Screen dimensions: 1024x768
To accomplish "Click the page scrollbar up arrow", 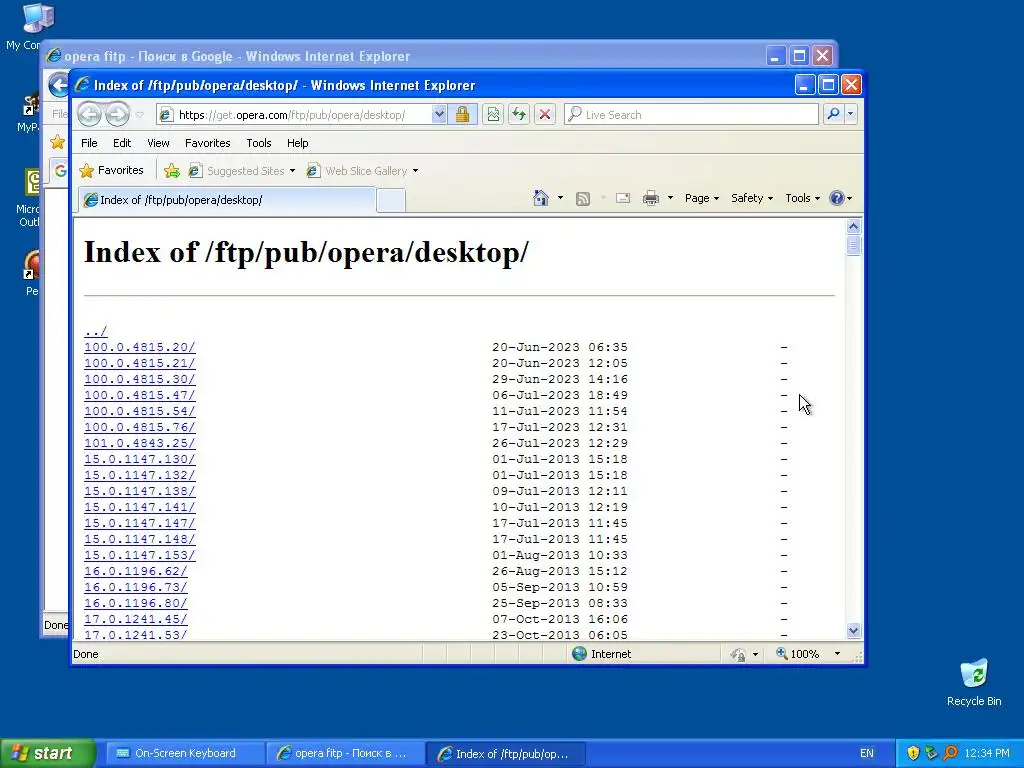I will click(x=854, y=227).
